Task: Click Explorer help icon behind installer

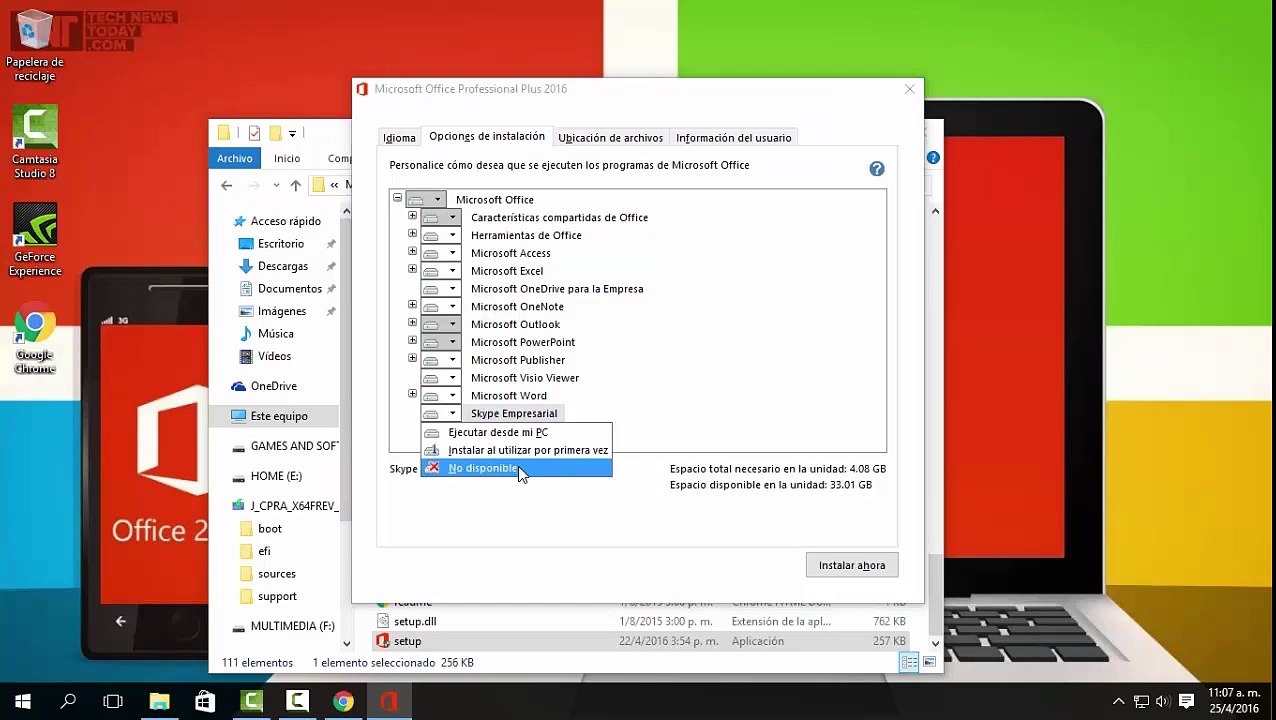Action: click(933, 157)
